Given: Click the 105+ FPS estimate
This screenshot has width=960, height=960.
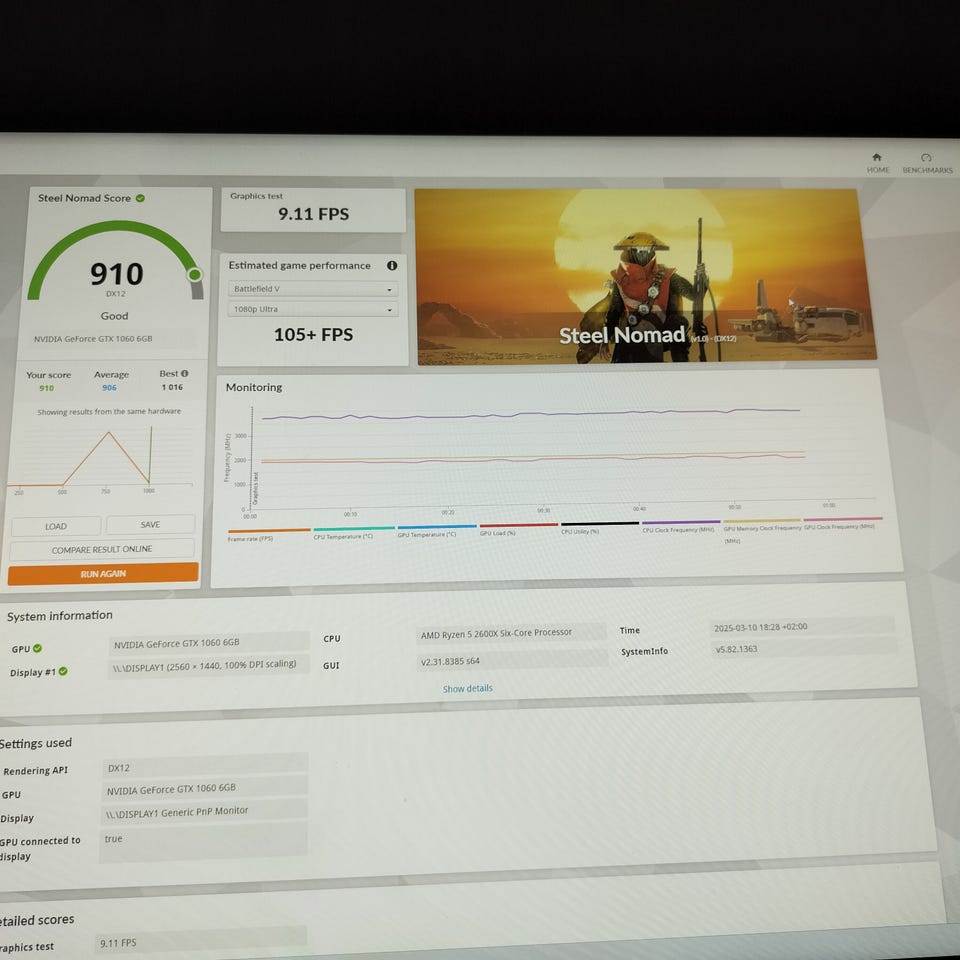Looking at the screenshot, I should (313, 335).
